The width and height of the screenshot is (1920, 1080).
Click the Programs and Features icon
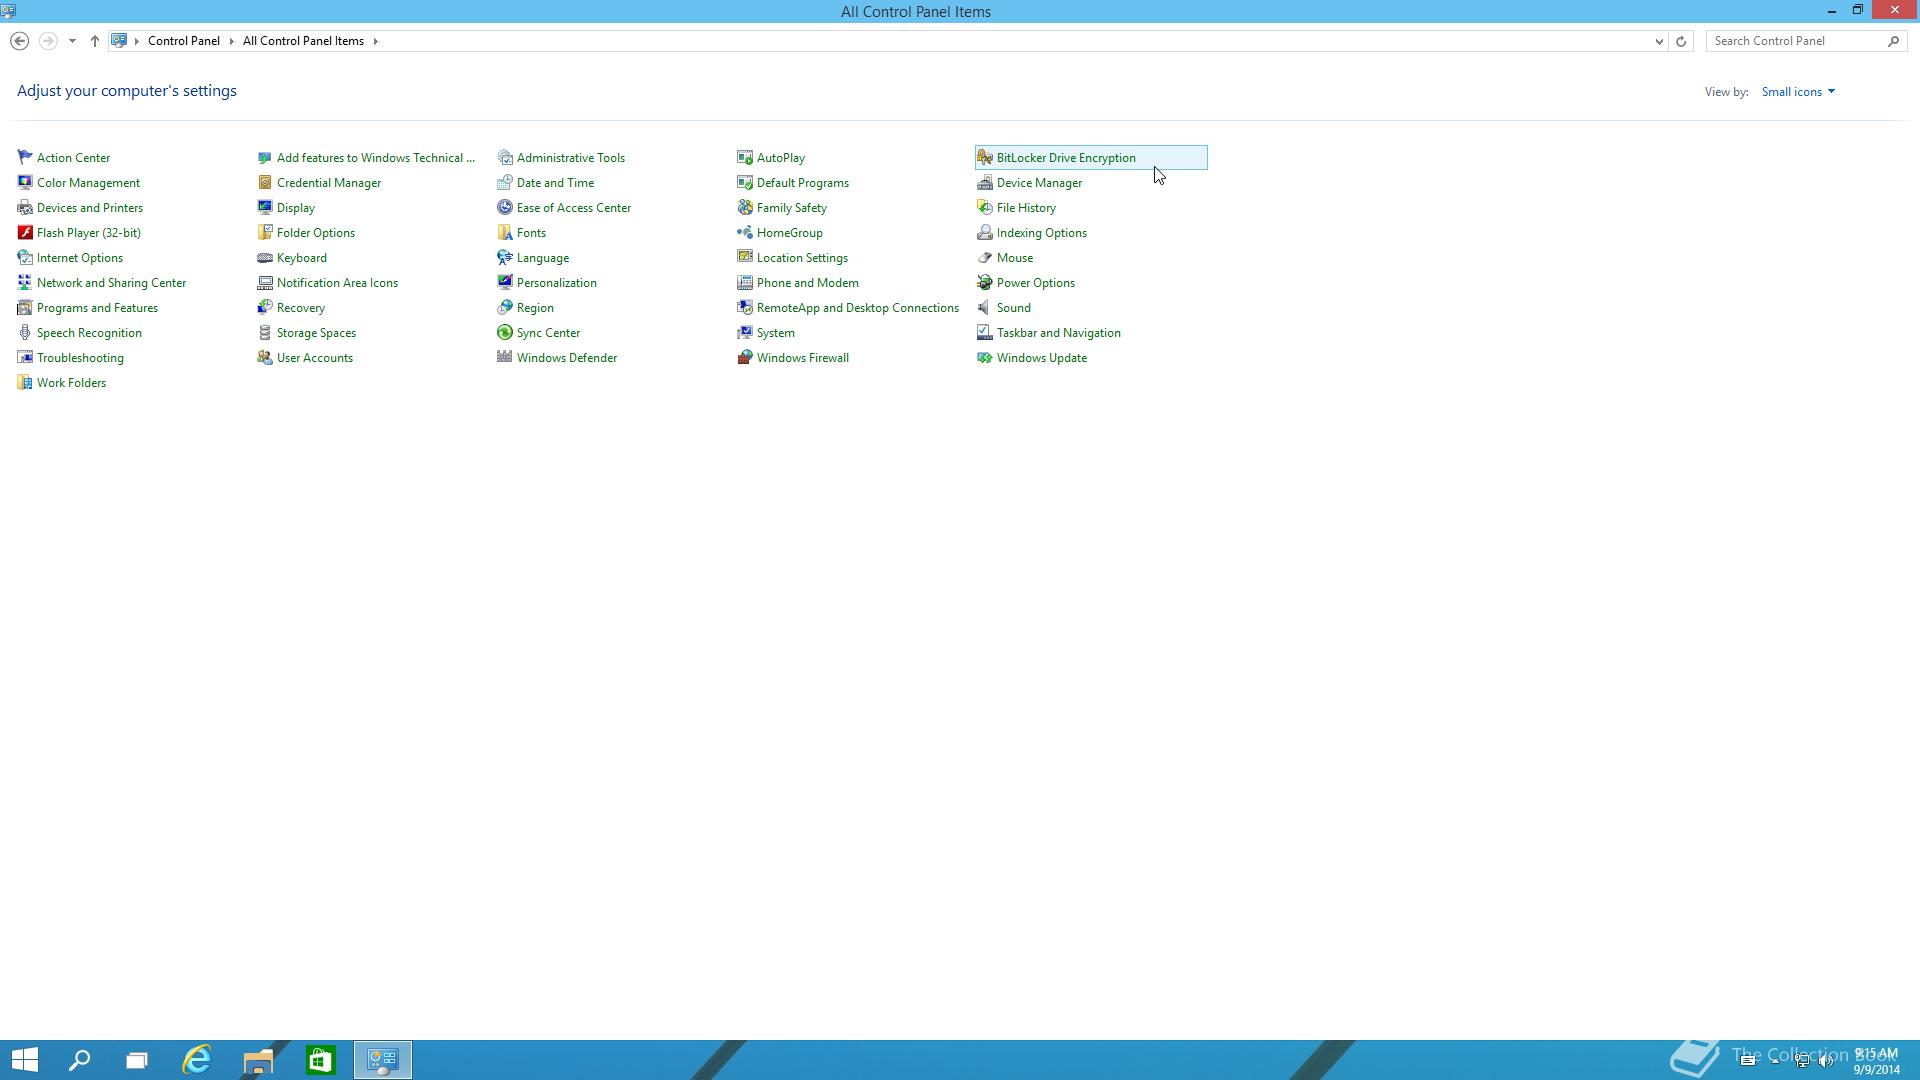pyautogui.click(x=25, y=307)
